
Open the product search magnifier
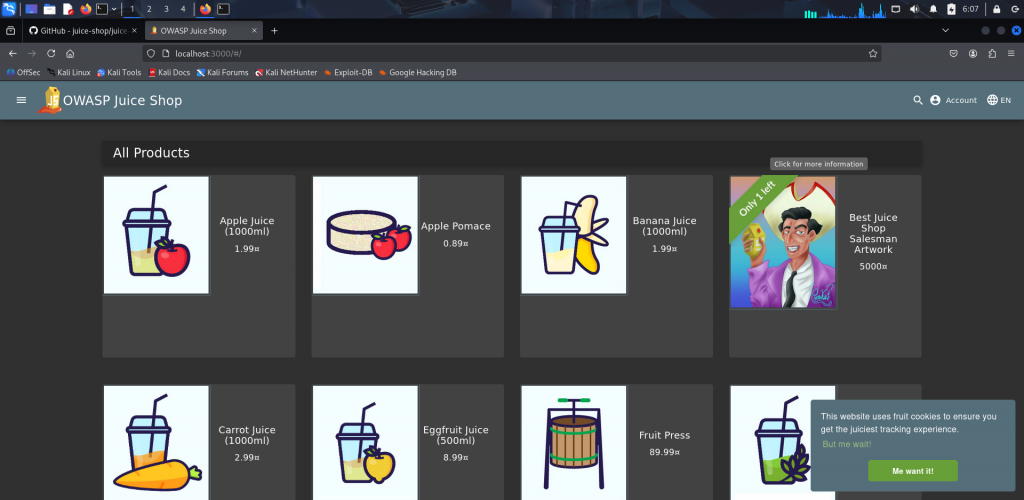tap(918, 100)
